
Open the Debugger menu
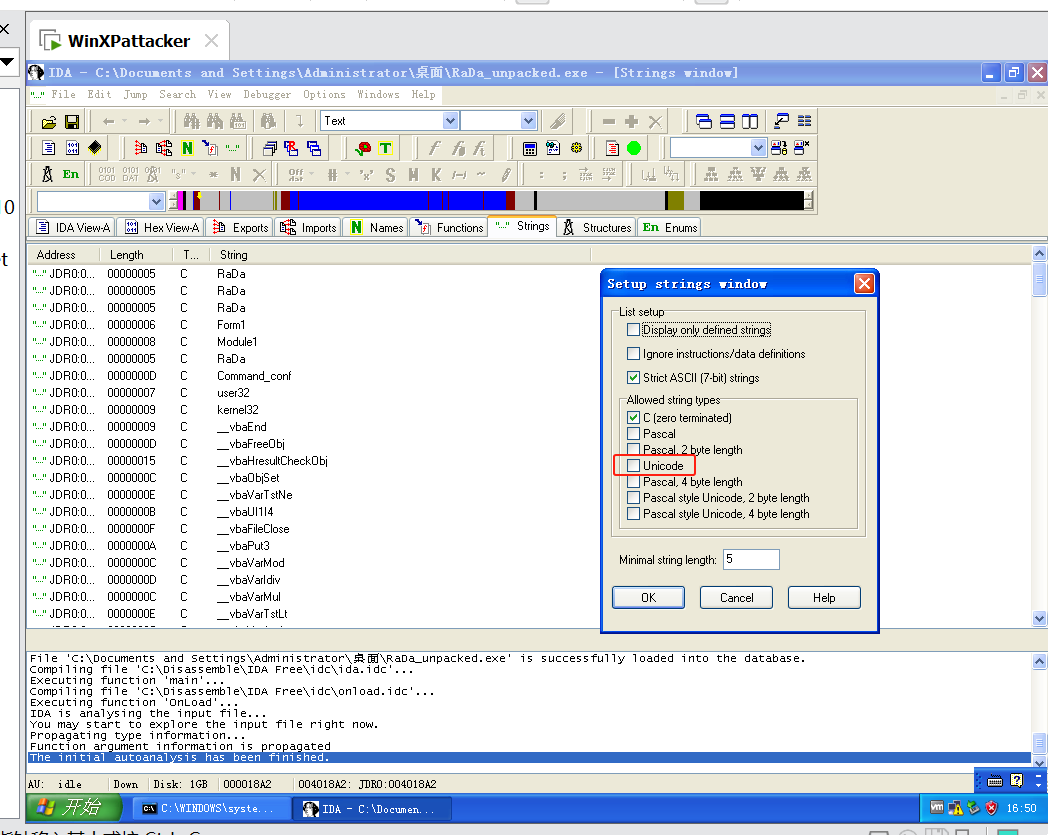pyautogui.click(x=267, y=95)
